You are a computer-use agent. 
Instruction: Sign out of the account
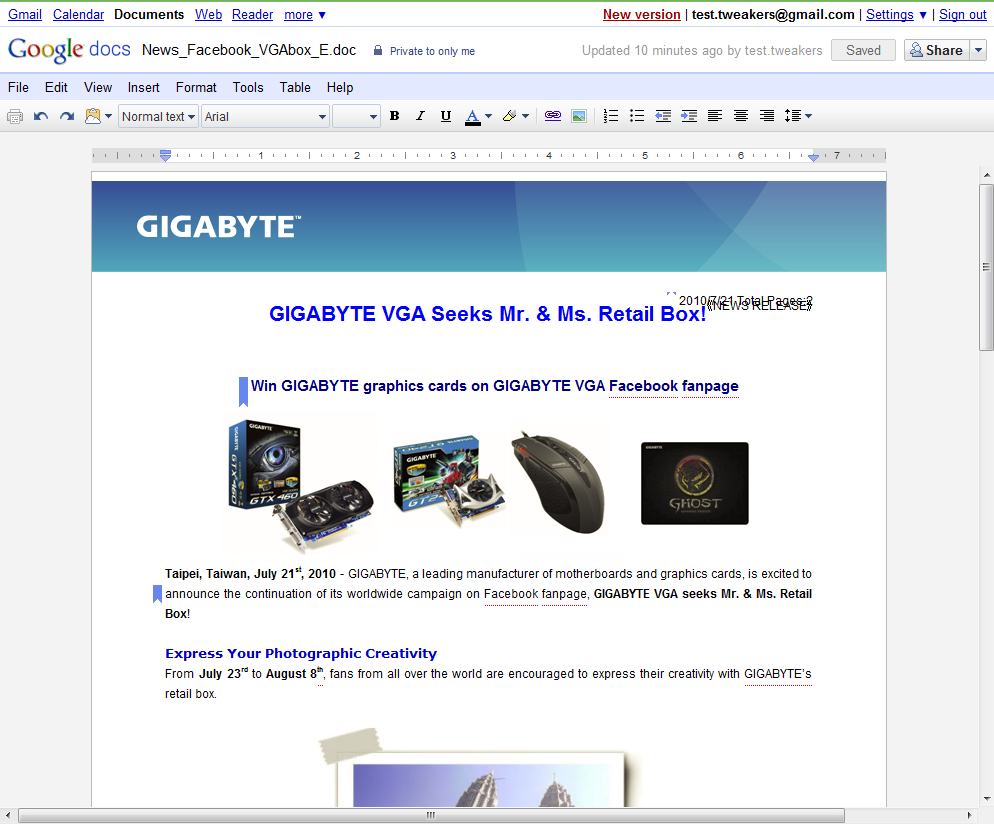point(962,15)
